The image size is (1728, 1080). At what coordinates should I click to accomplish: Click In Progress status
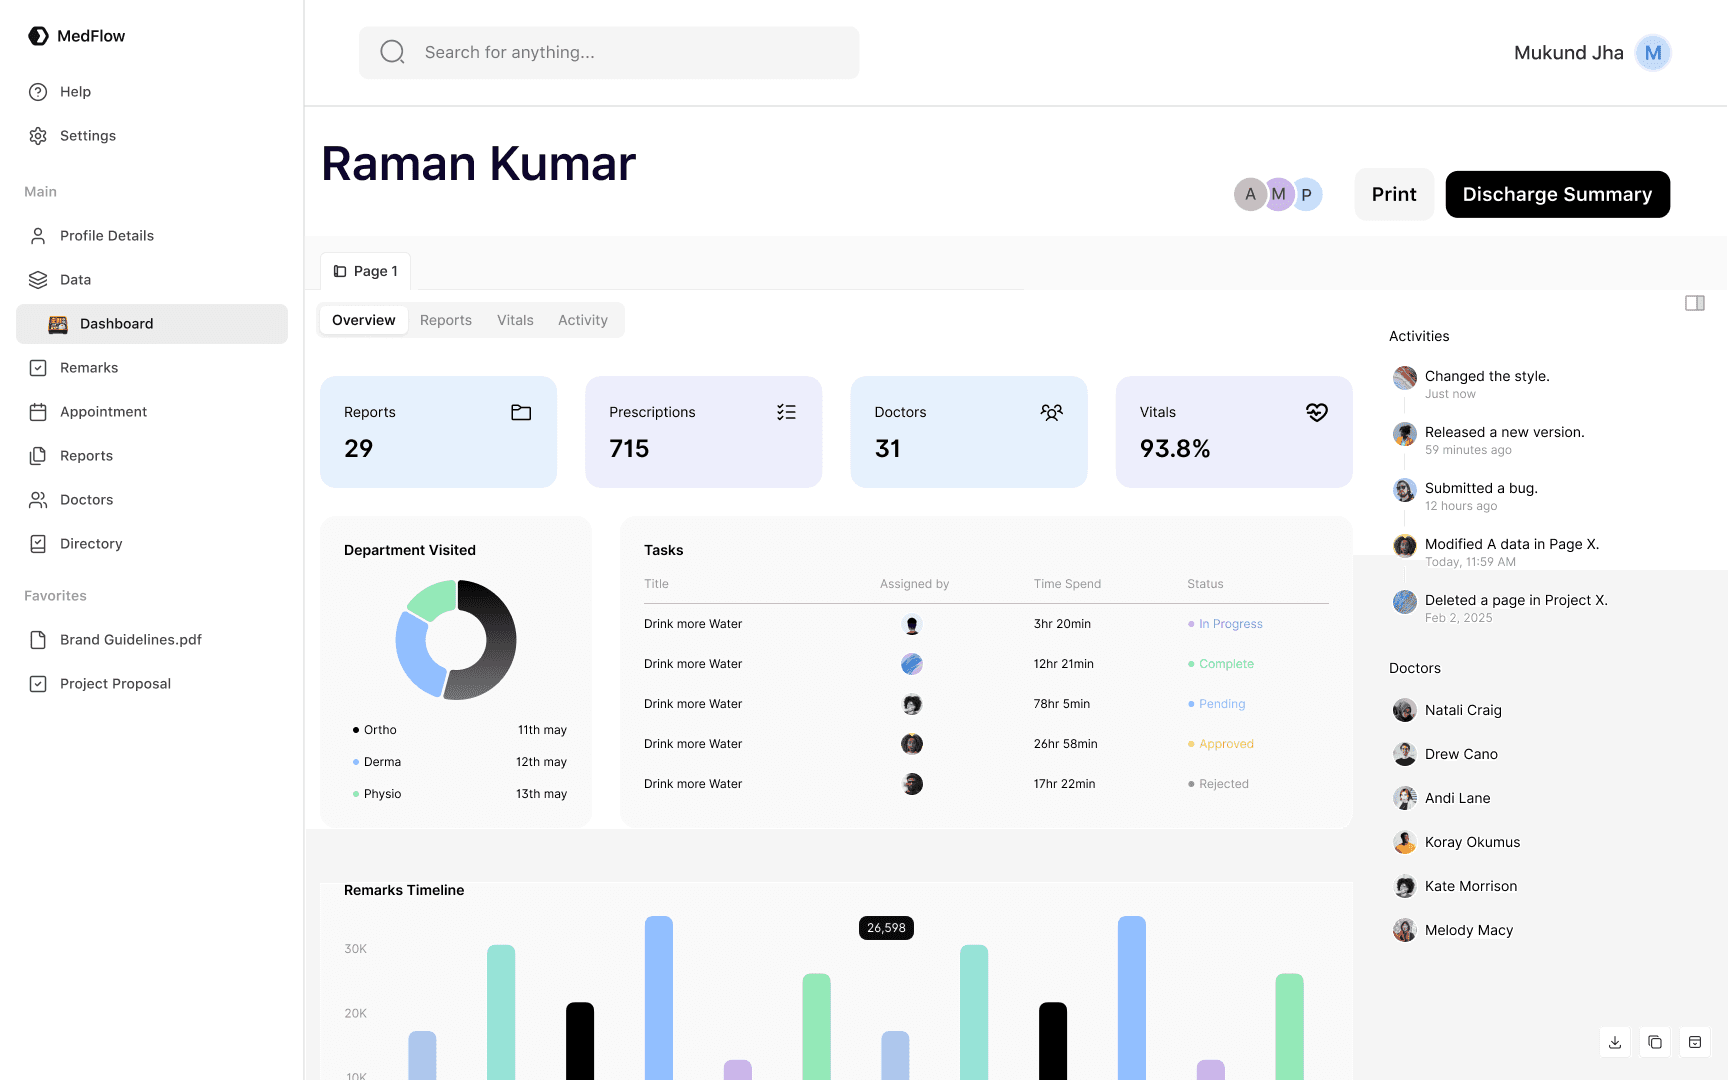(1225, 624)
